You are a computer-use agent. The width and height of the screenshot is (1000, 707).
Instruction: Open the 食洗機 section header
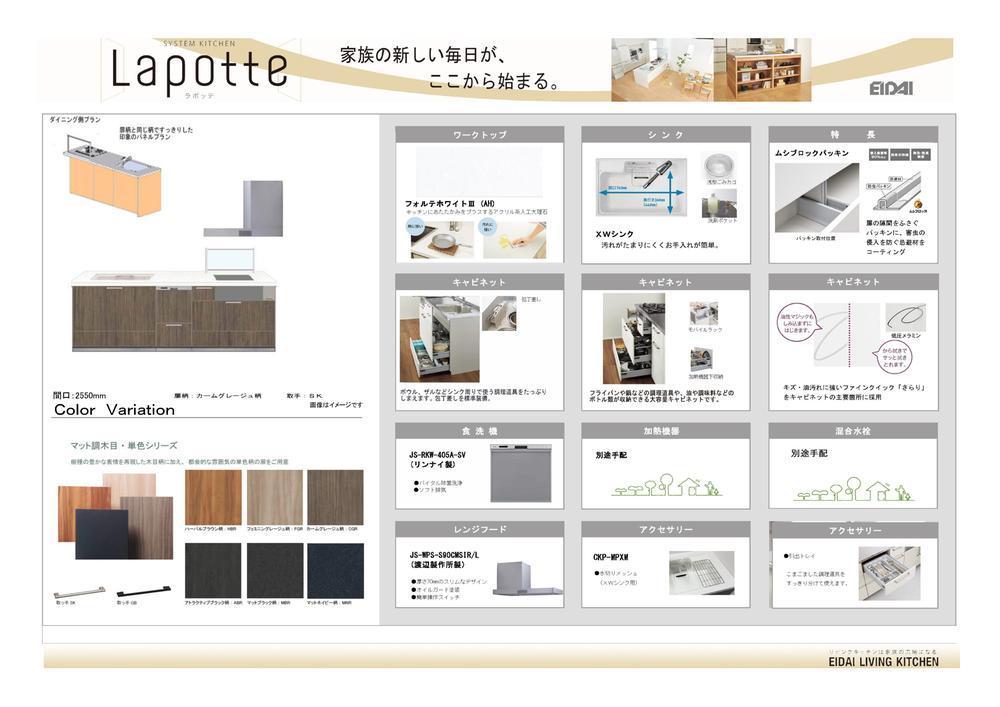pyautogui.click(x=480, y=431)
